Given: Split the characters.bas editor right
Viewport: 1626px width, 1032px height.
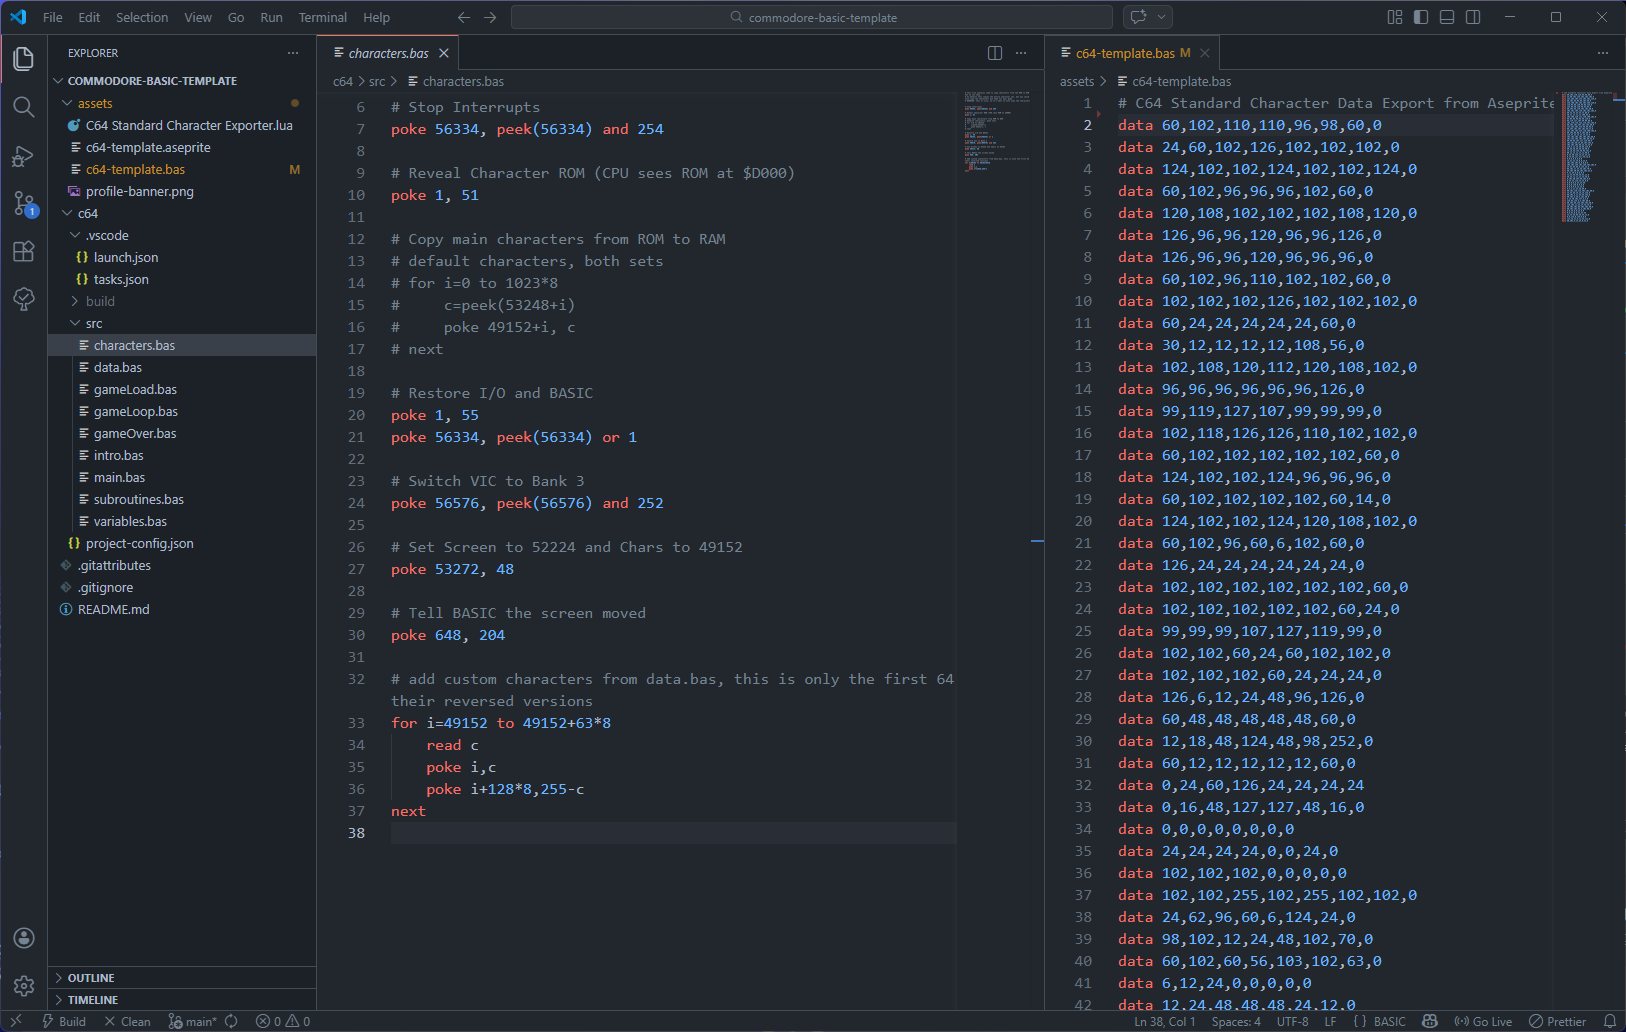Looking at the screenshot, I should [995, 53].
